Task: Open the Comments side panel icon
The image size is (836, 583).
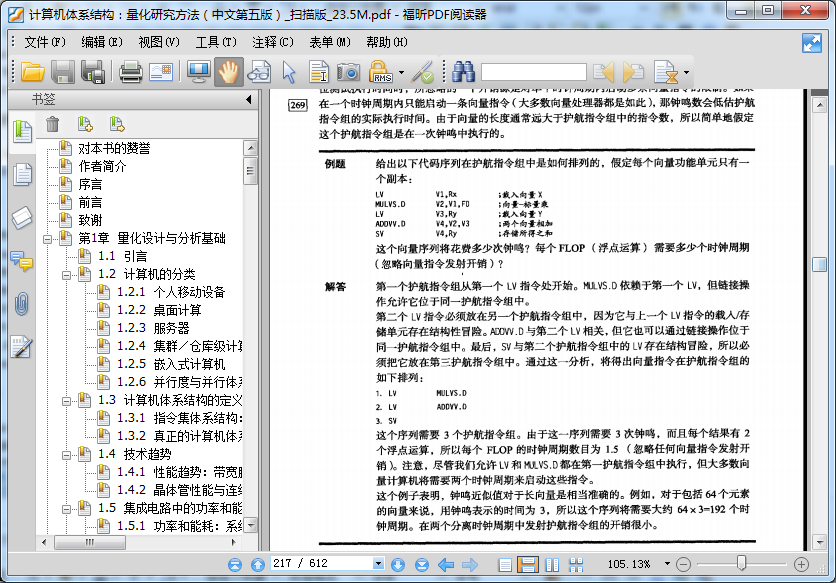Action: coord(22,261)
